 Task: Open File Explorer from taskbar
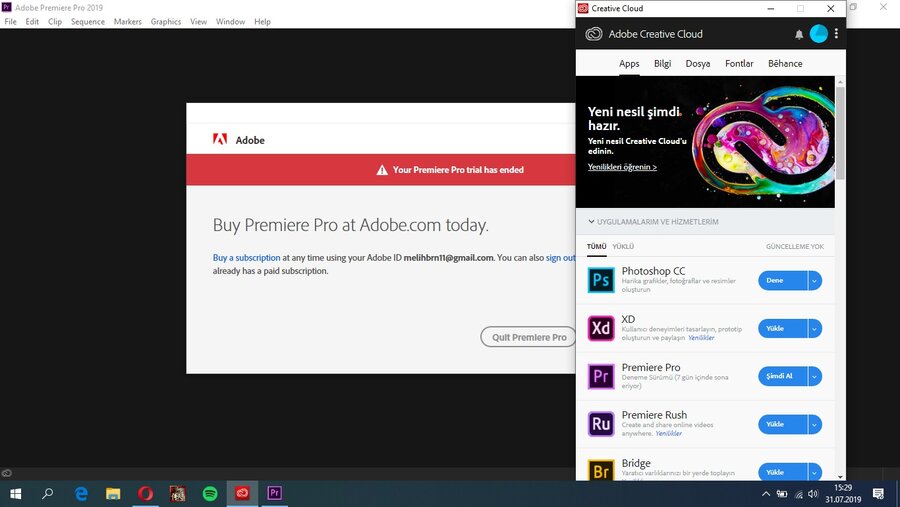tap(113, 494)
